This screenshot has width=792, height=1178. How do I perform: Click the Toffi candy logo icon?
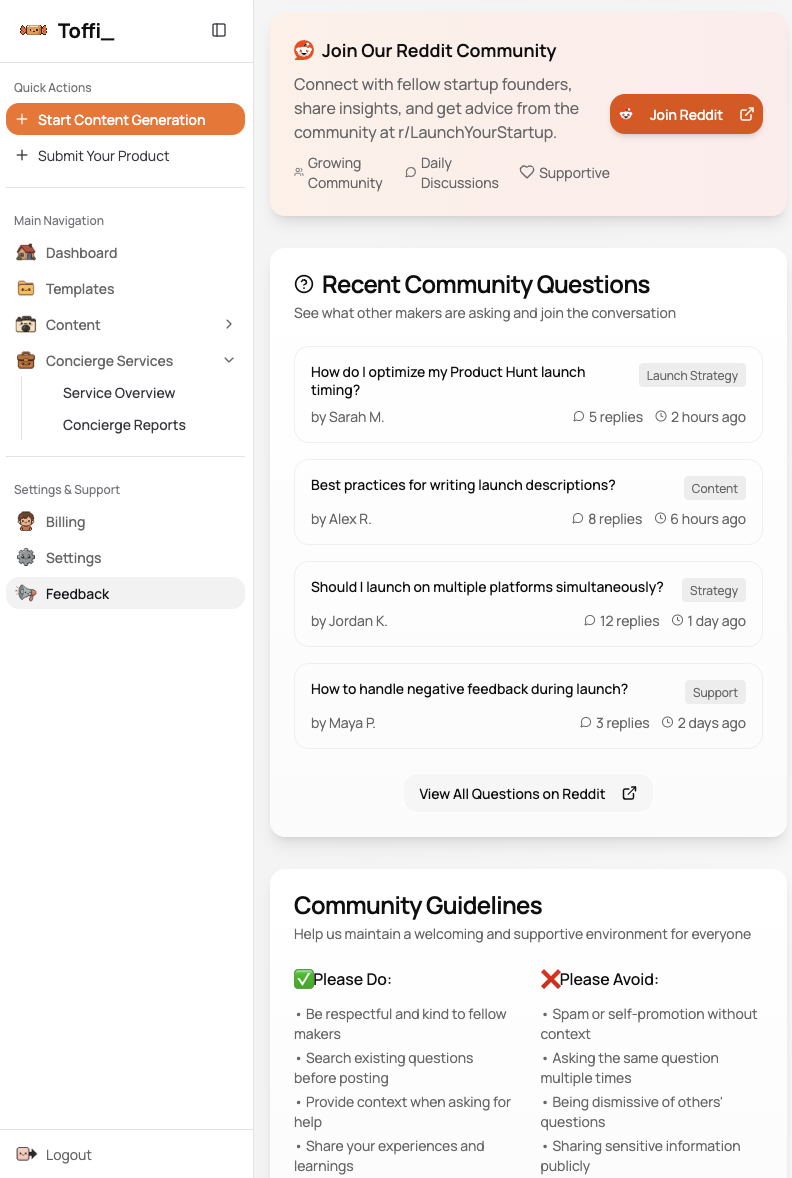click(x=33, y=30)
